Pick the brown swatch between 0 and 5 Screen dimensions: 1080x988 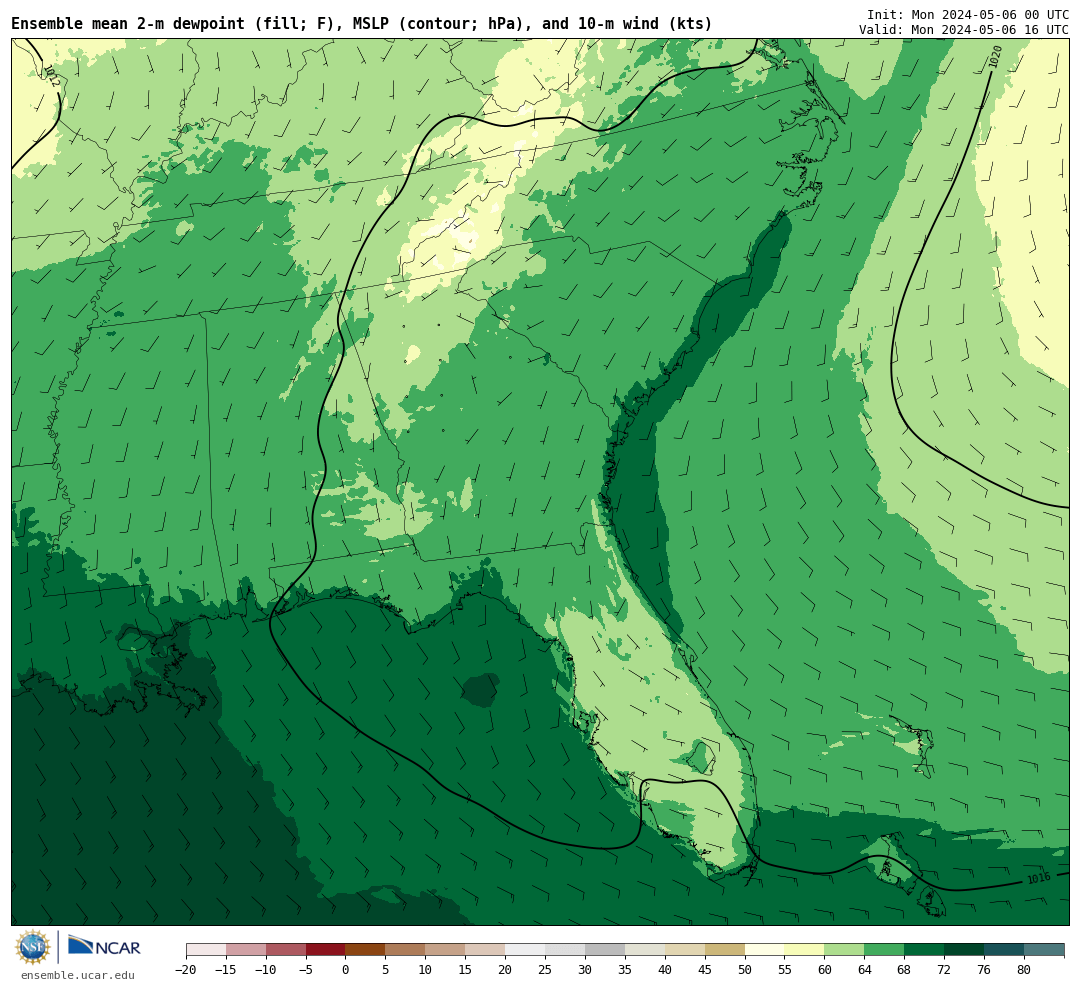[x=366, y=950]
